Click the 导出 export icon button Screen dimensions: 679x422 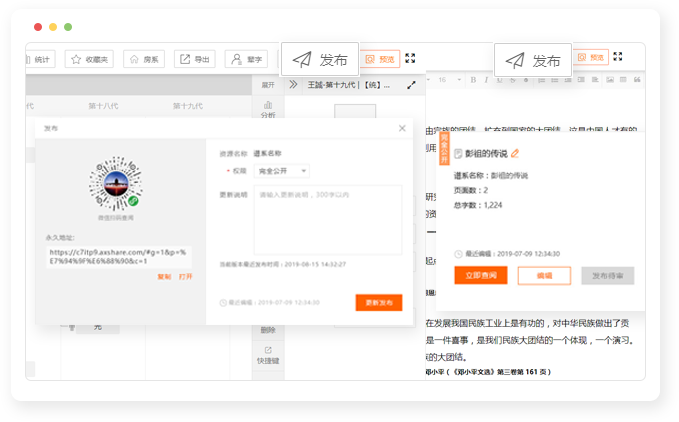(x=194, y=59)
